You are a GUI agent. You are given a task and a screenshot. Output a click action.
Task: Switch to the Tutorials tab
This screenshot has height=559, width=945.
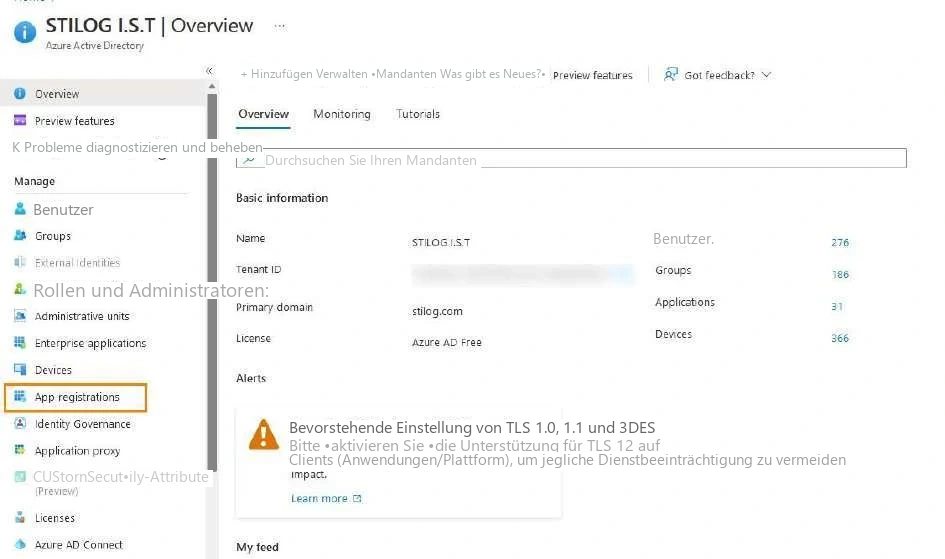[418, 114]
